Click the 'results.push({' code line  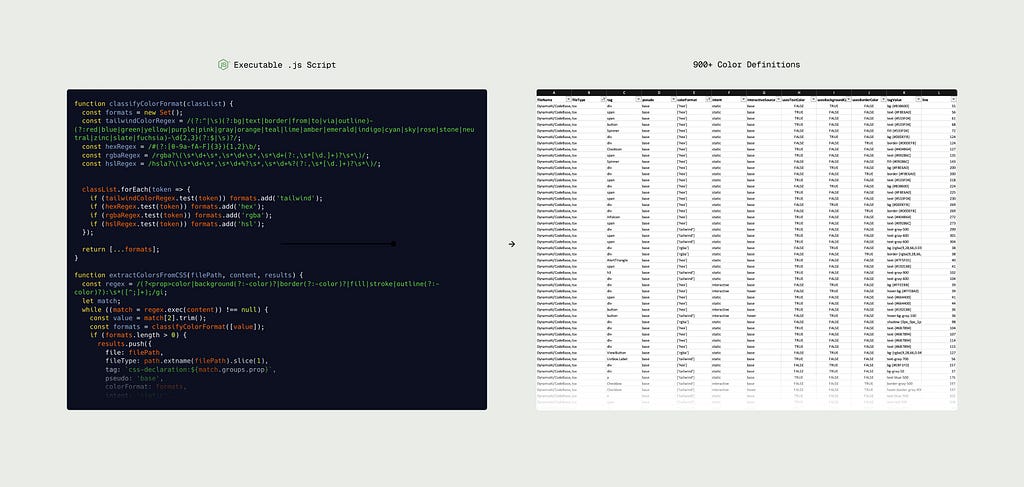click(125, 343)
